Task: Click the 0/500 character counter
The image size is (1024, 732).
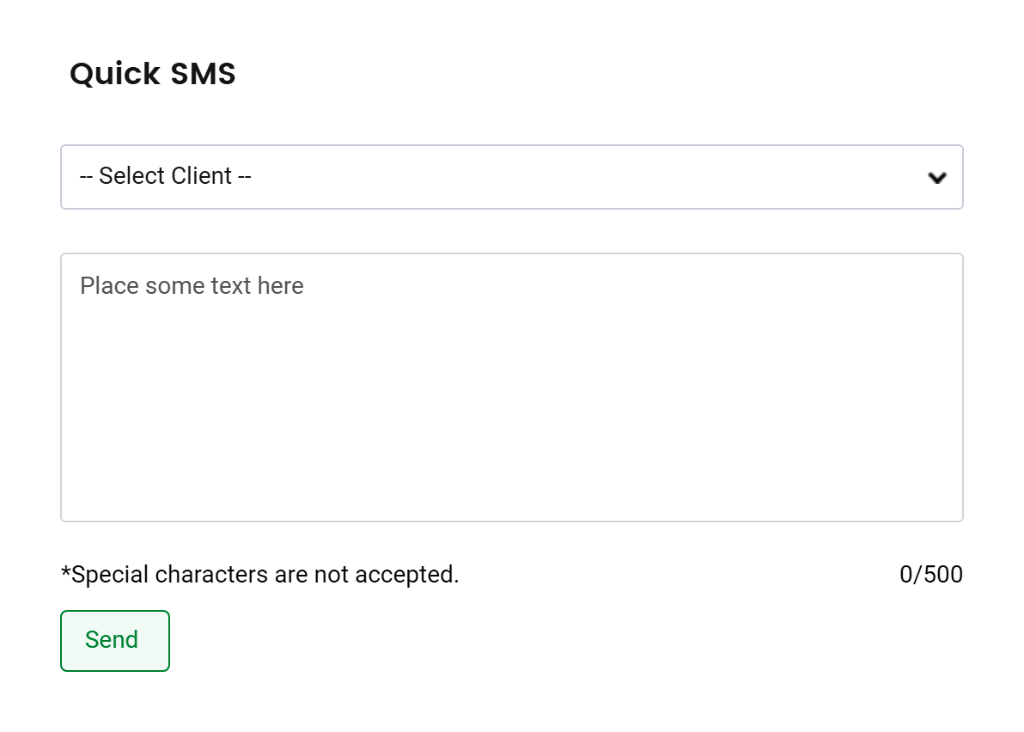Action: click(930, 575)
